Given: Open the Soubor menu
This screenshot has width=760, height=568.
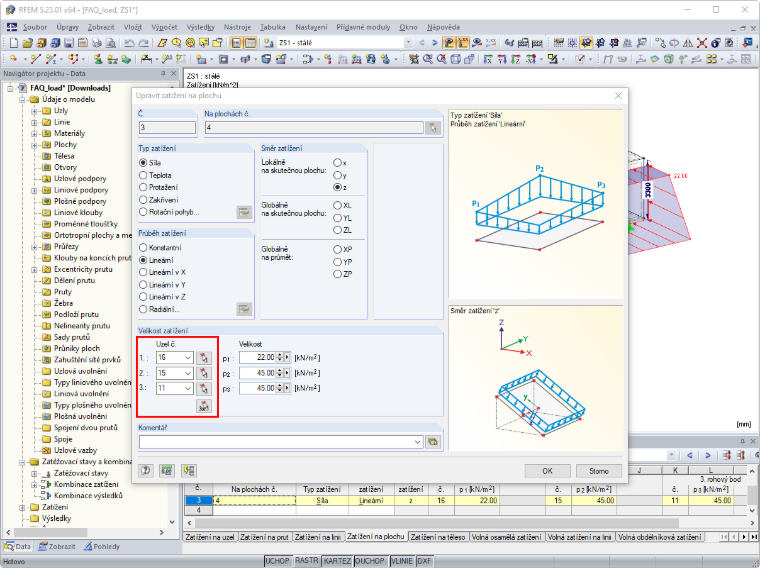Looking at the screenshot, I should 35,27.
